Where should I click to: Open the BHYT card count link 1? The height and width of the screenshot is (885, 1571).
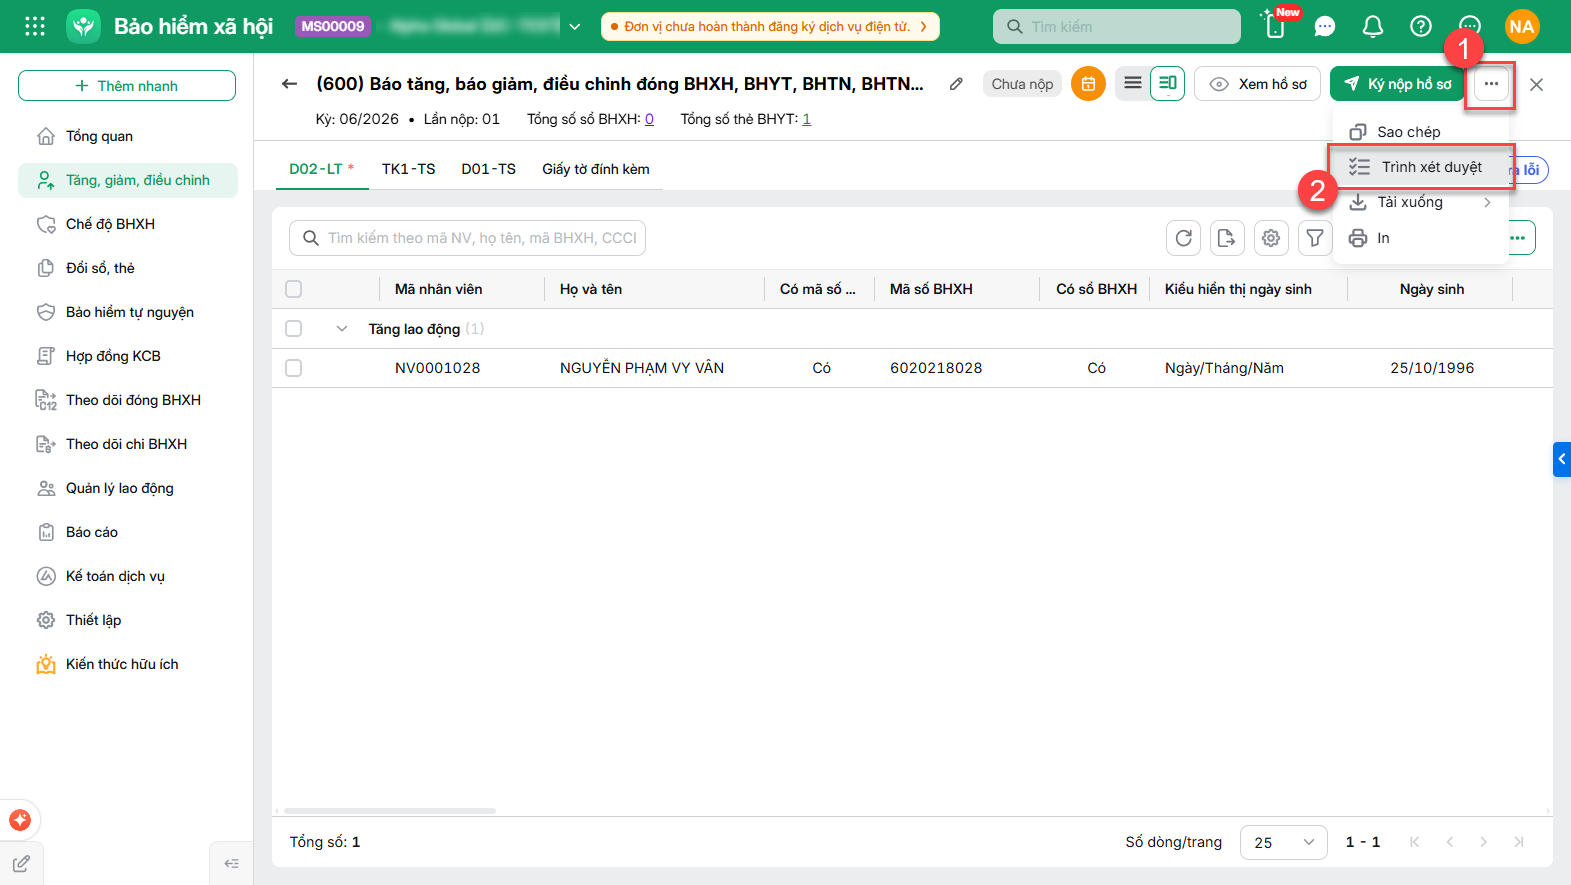pyautogui.click(x=806, y=119)
